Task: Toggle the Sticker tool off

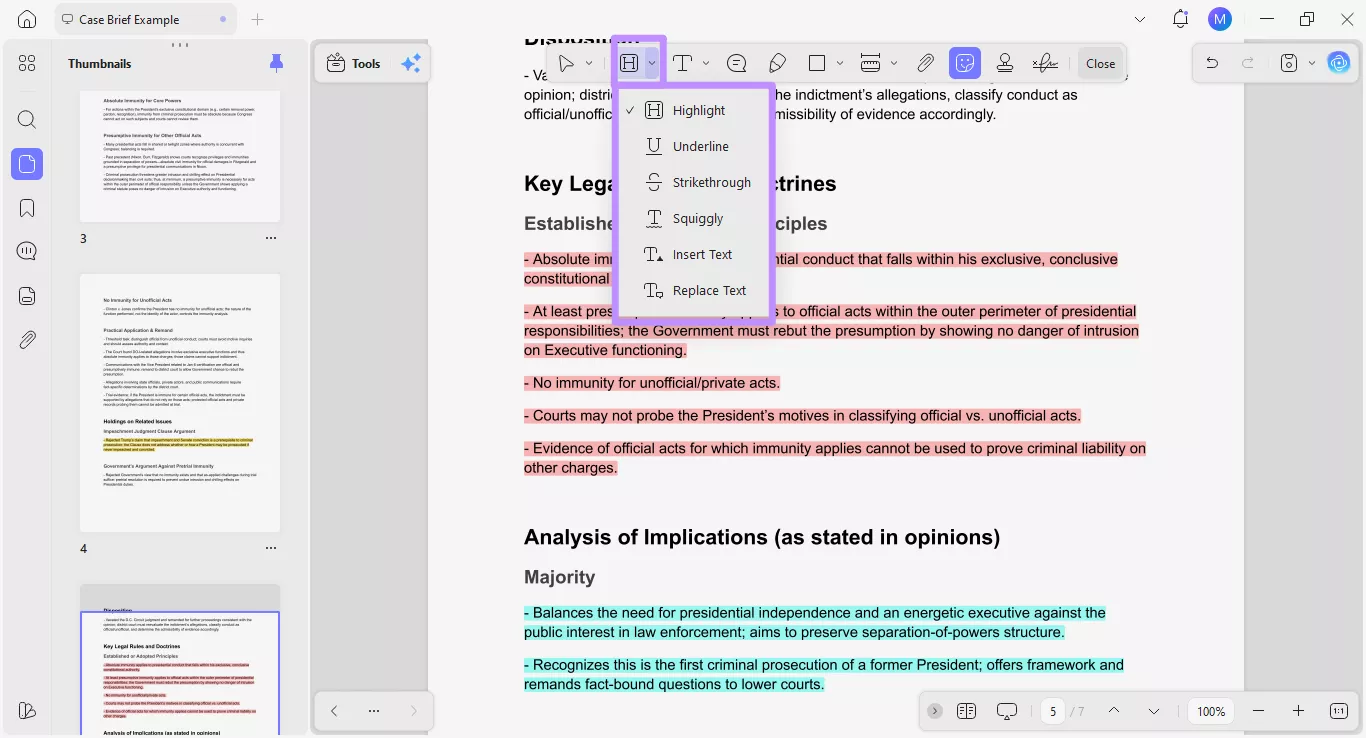Action: click(x=964, y=62)
